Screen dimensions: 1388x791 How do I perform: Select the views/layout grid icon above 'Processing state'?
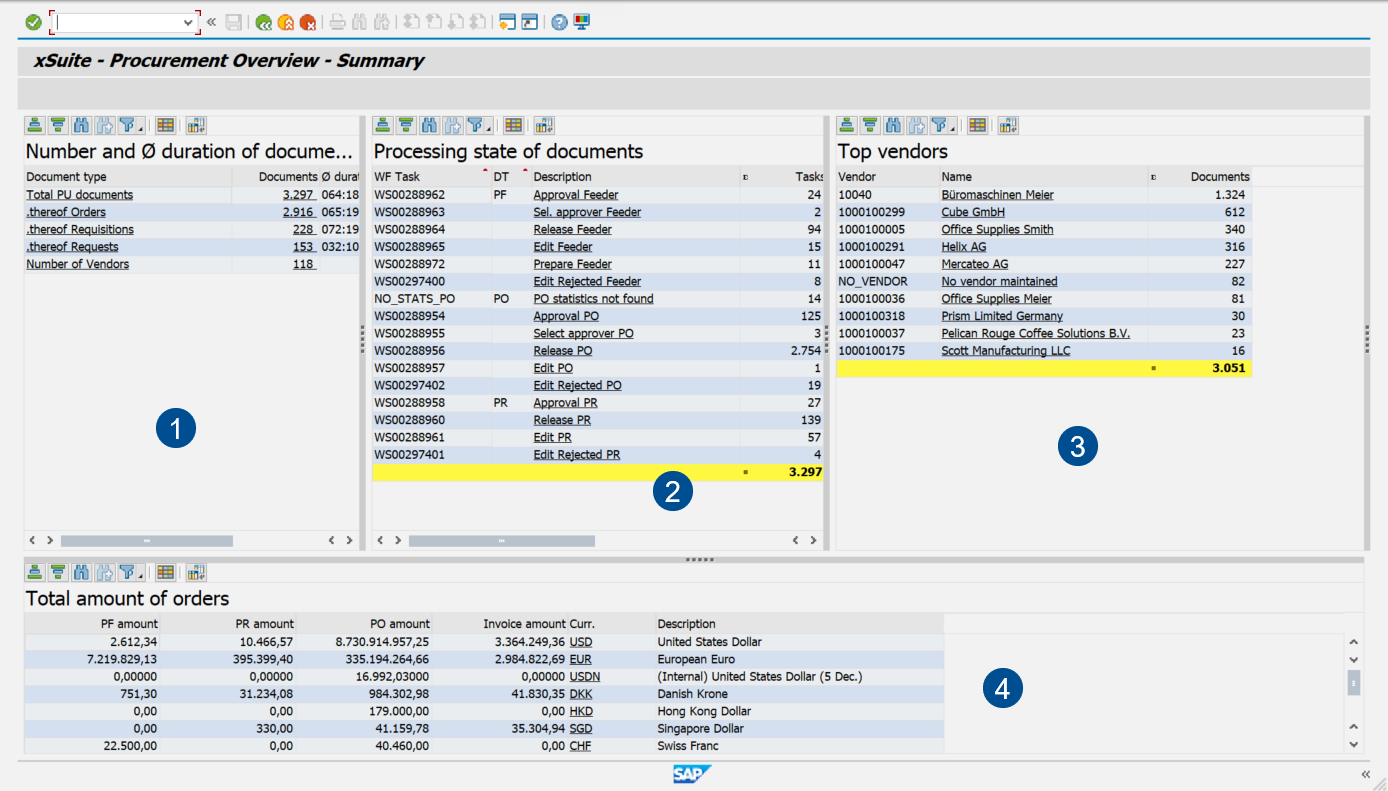tap(513, 125)
